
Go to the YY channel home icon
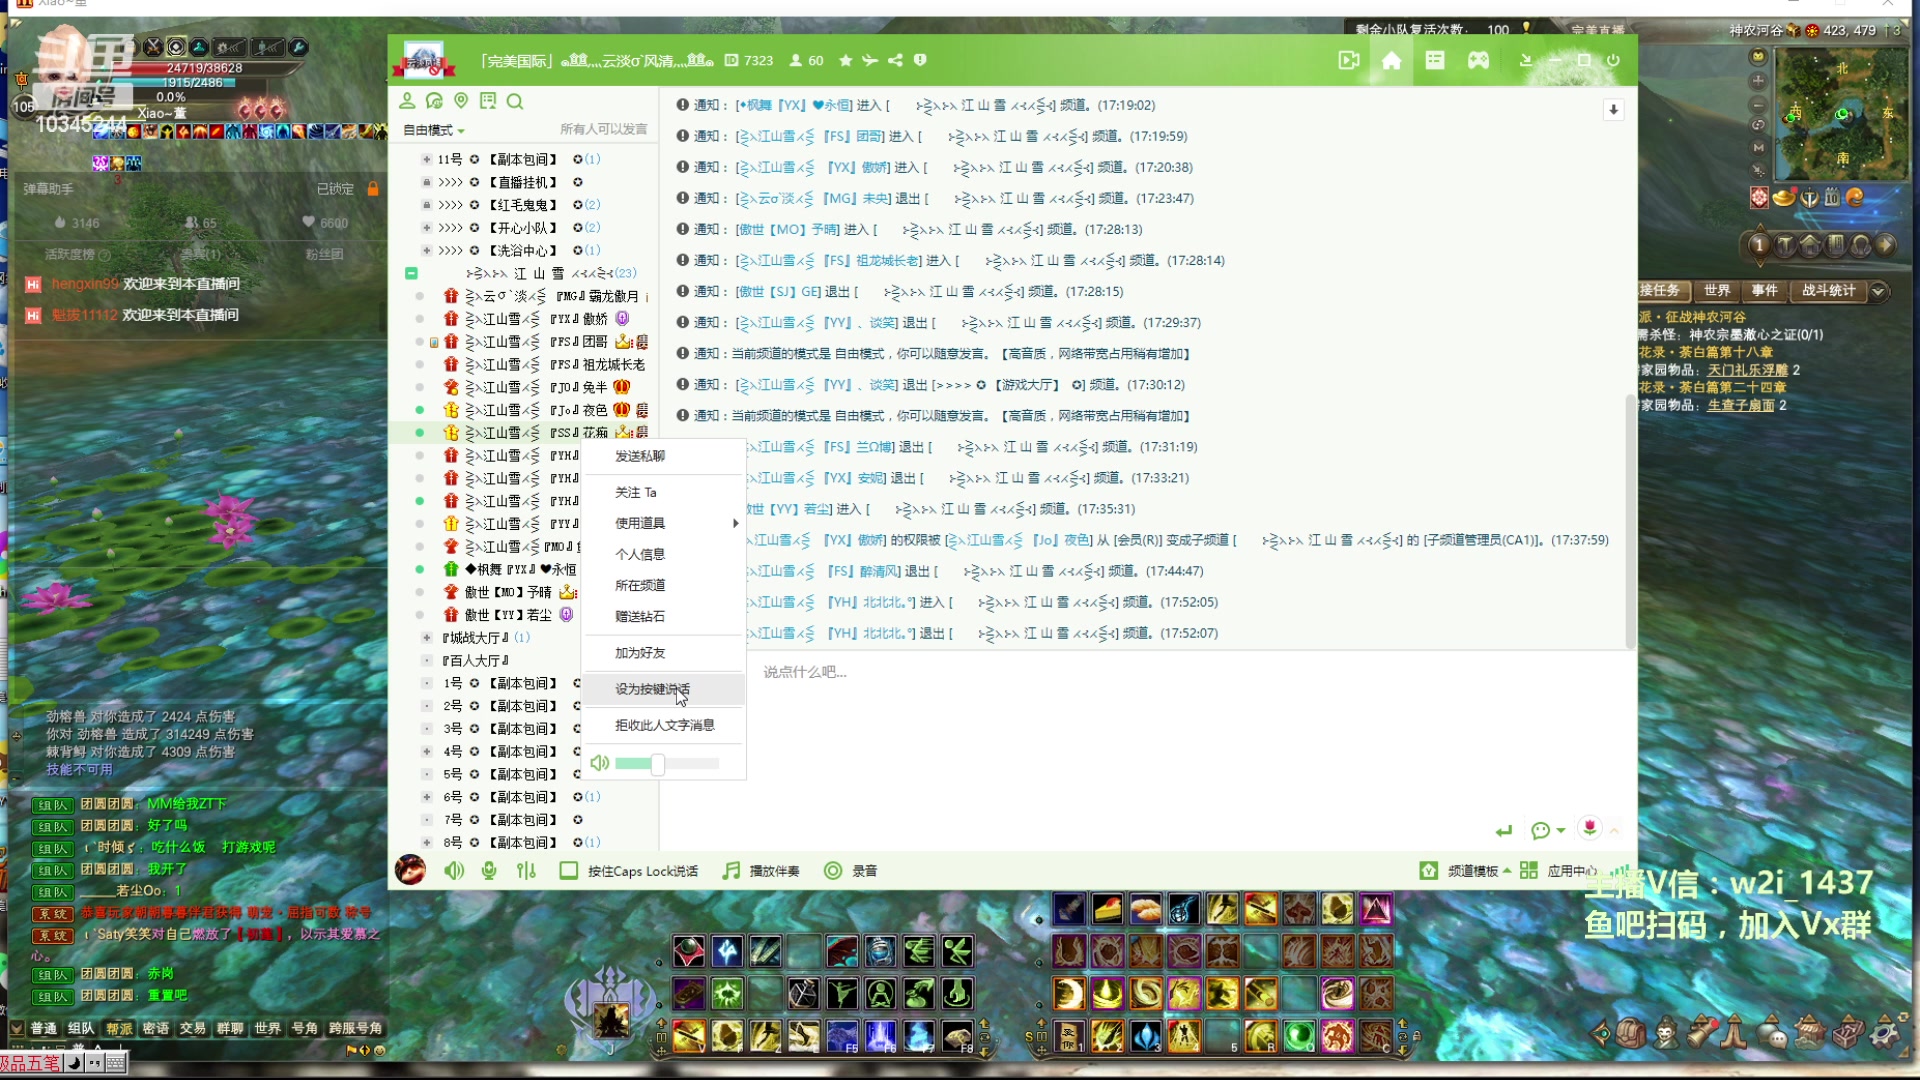(1391, 61)
